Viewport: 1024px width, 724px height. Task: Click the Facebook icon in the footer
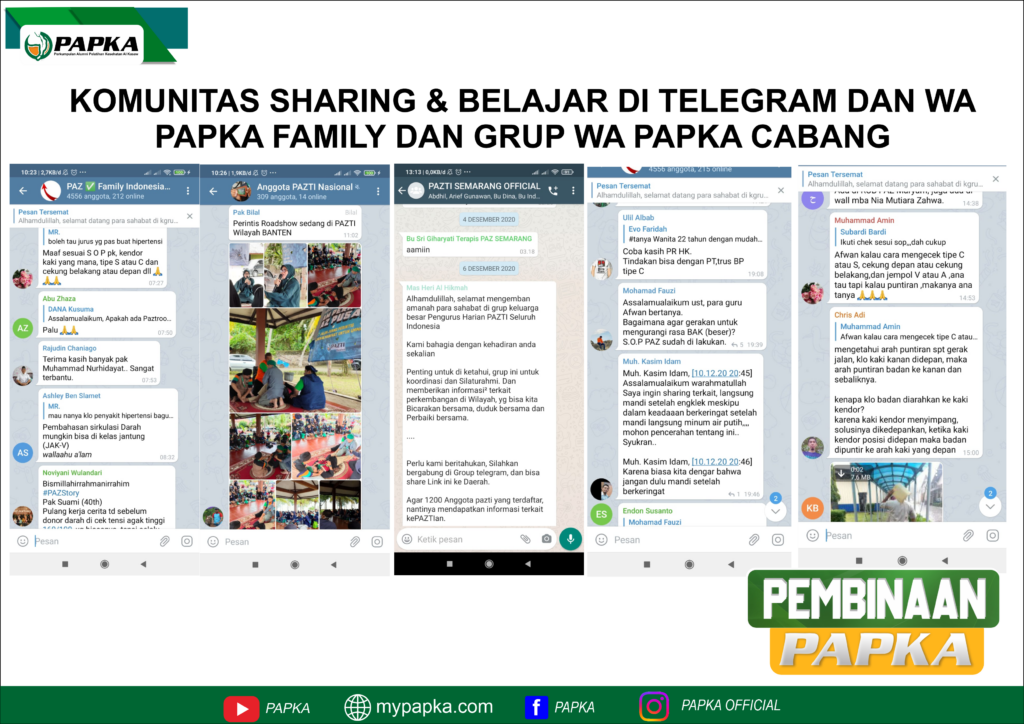point(536,707)
